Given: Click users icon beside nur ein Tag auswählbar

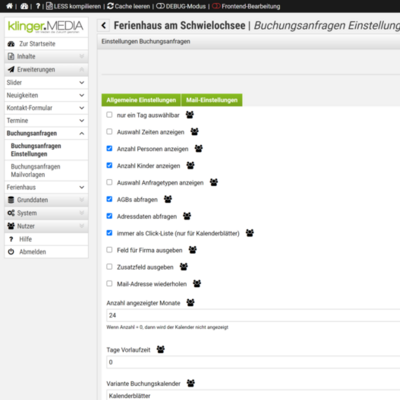Looking at the screenshot, I should pos(190,115).
